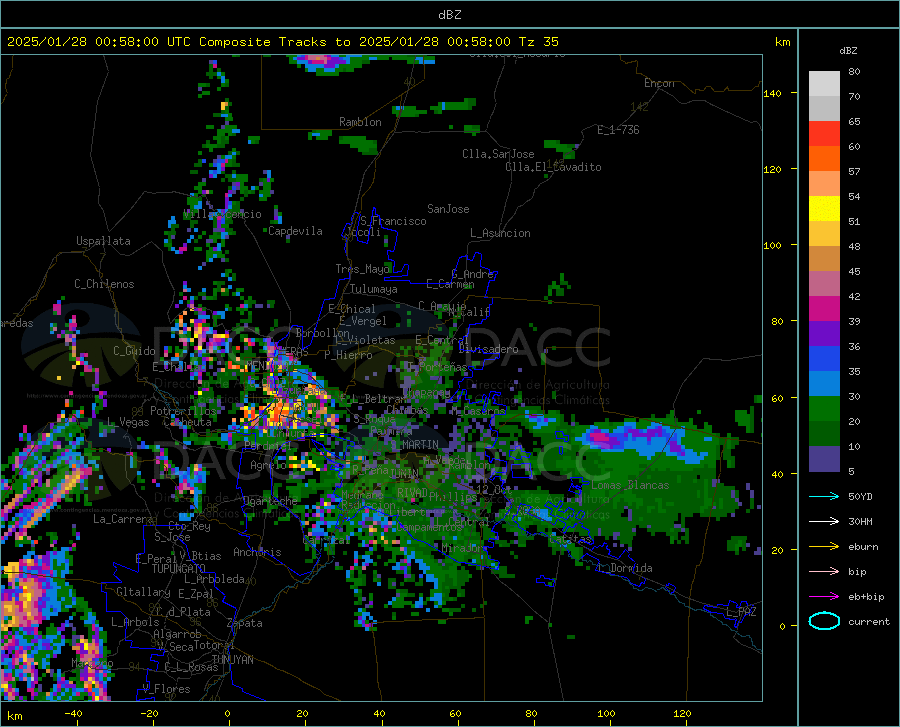900x727 pixels.
Task: Click the S_Francisco map label
Action: pyautogui.click(x=393, y=221)
